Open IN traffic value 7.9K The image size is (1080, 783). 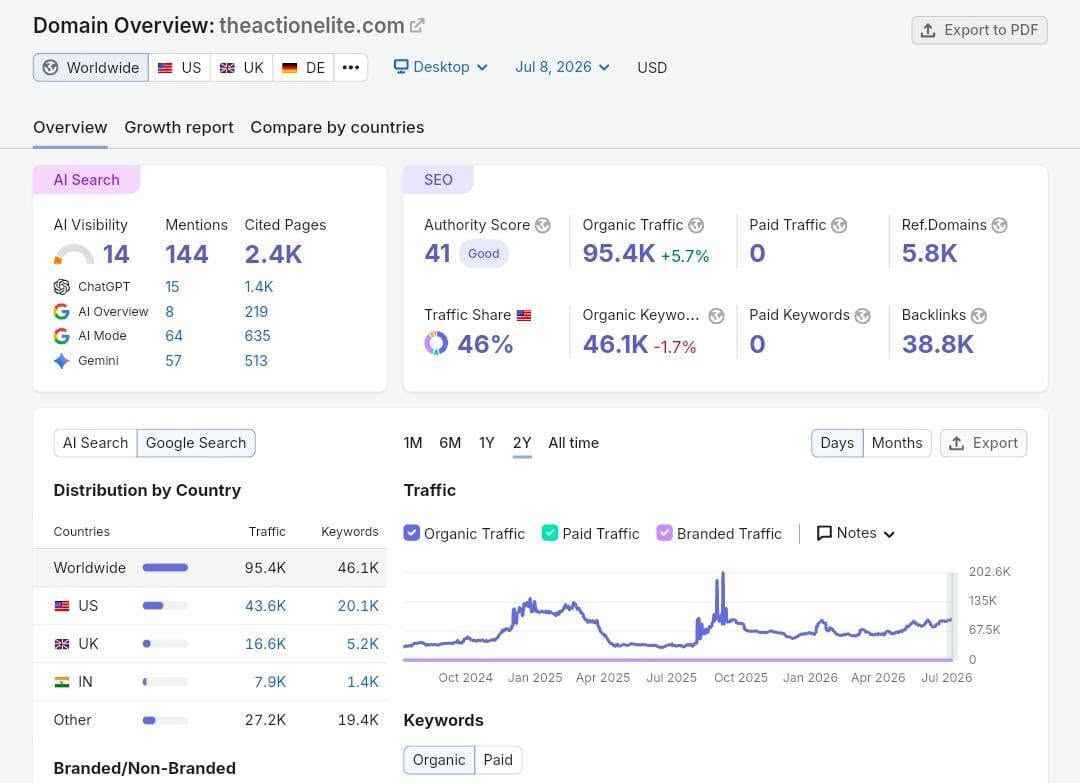coord(270,682)
